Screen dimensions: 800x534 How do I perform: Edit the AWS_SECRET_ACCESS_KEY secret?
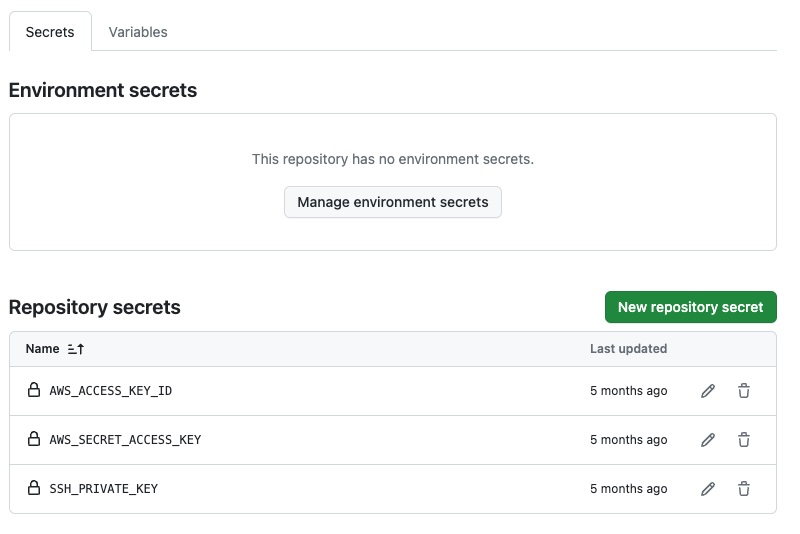[x=708, y=440]
